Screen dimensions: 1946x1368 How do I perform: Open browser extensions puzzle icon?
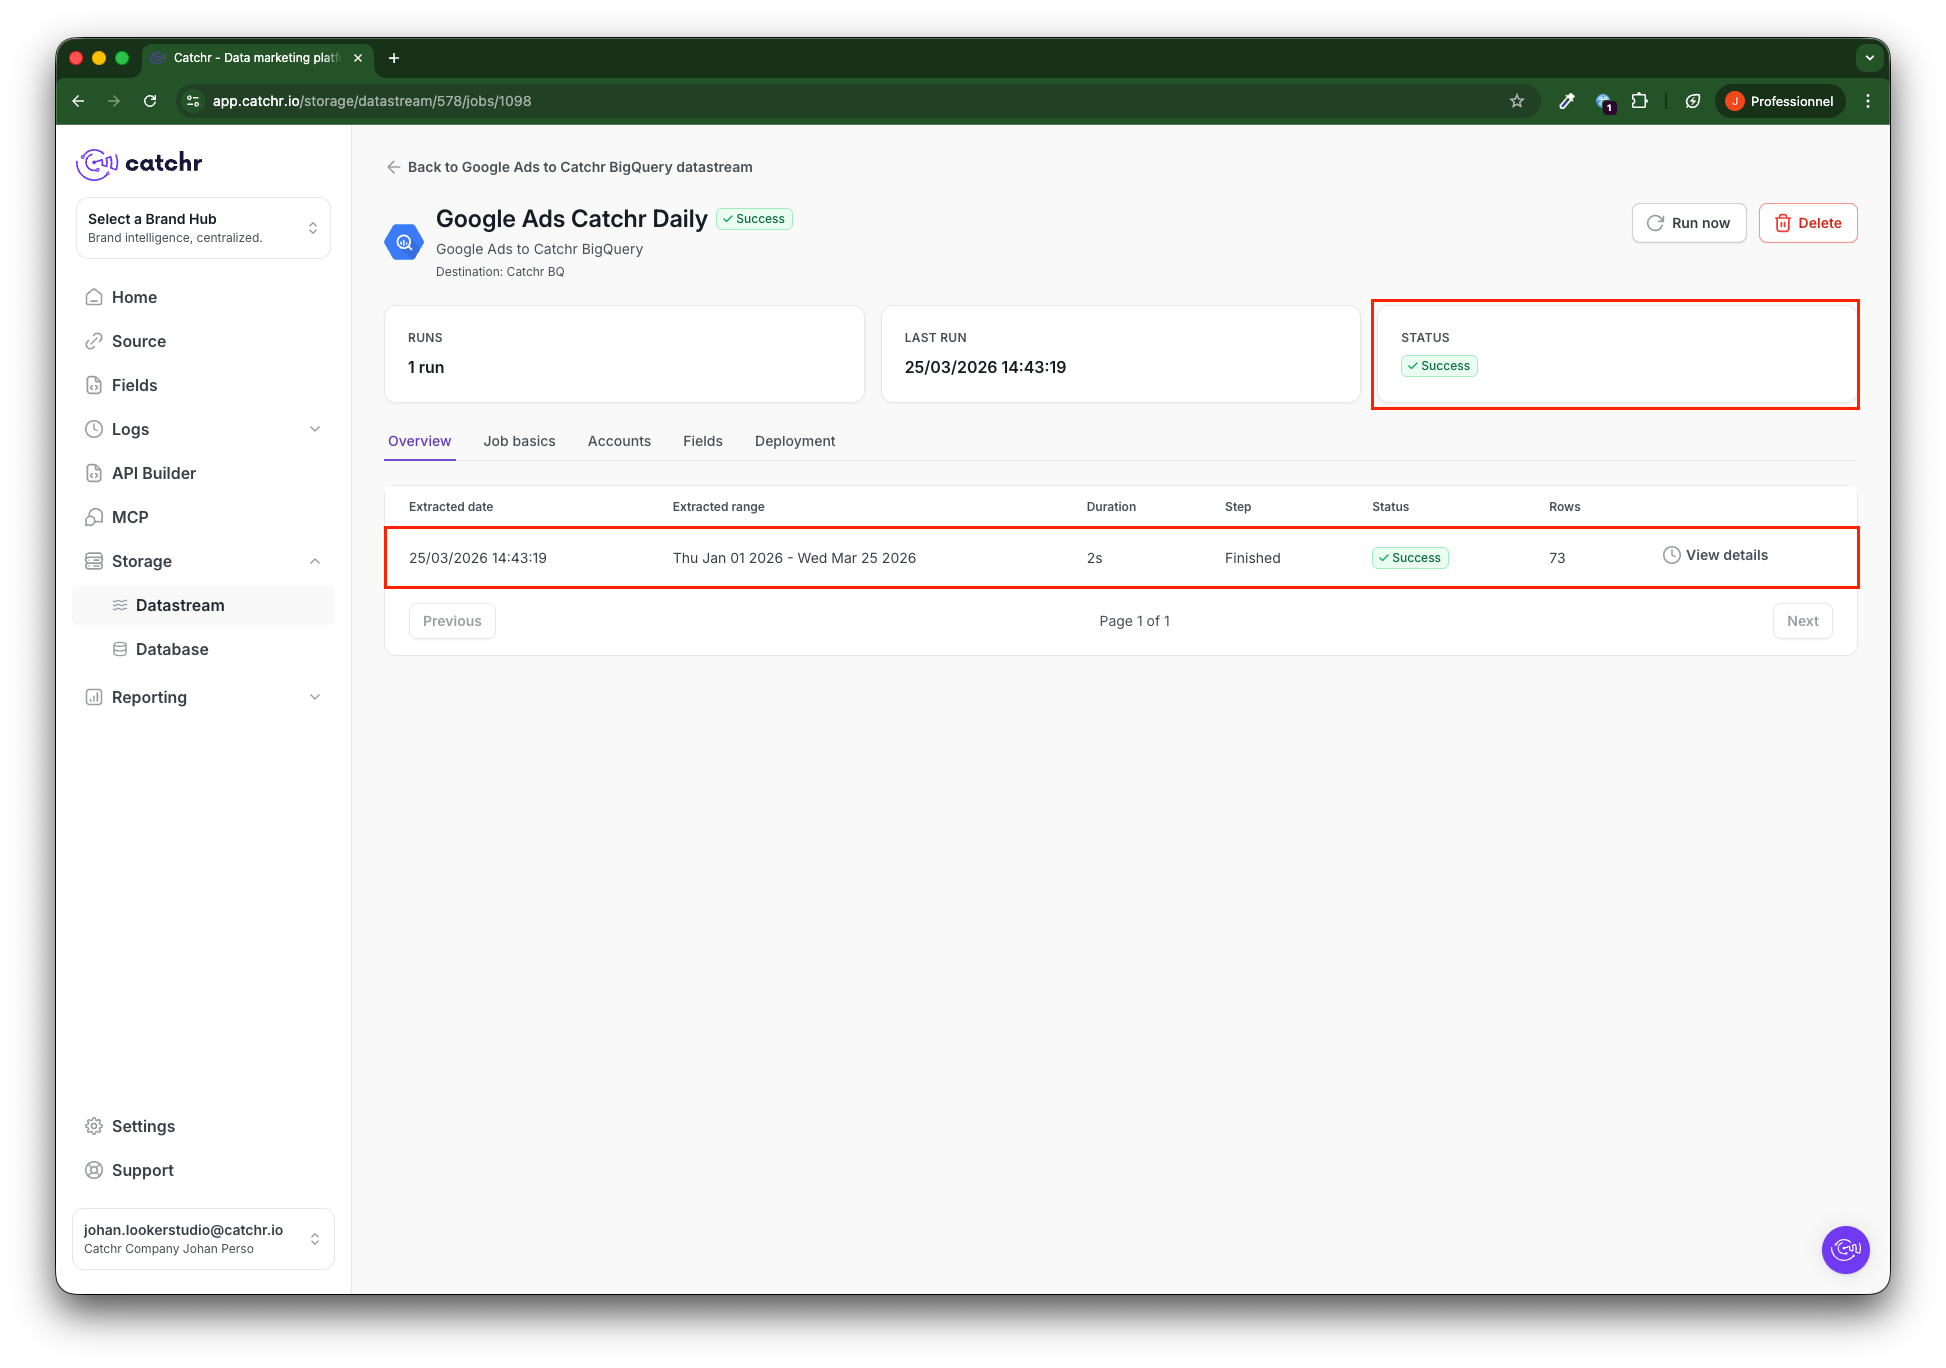(1640, 101)
